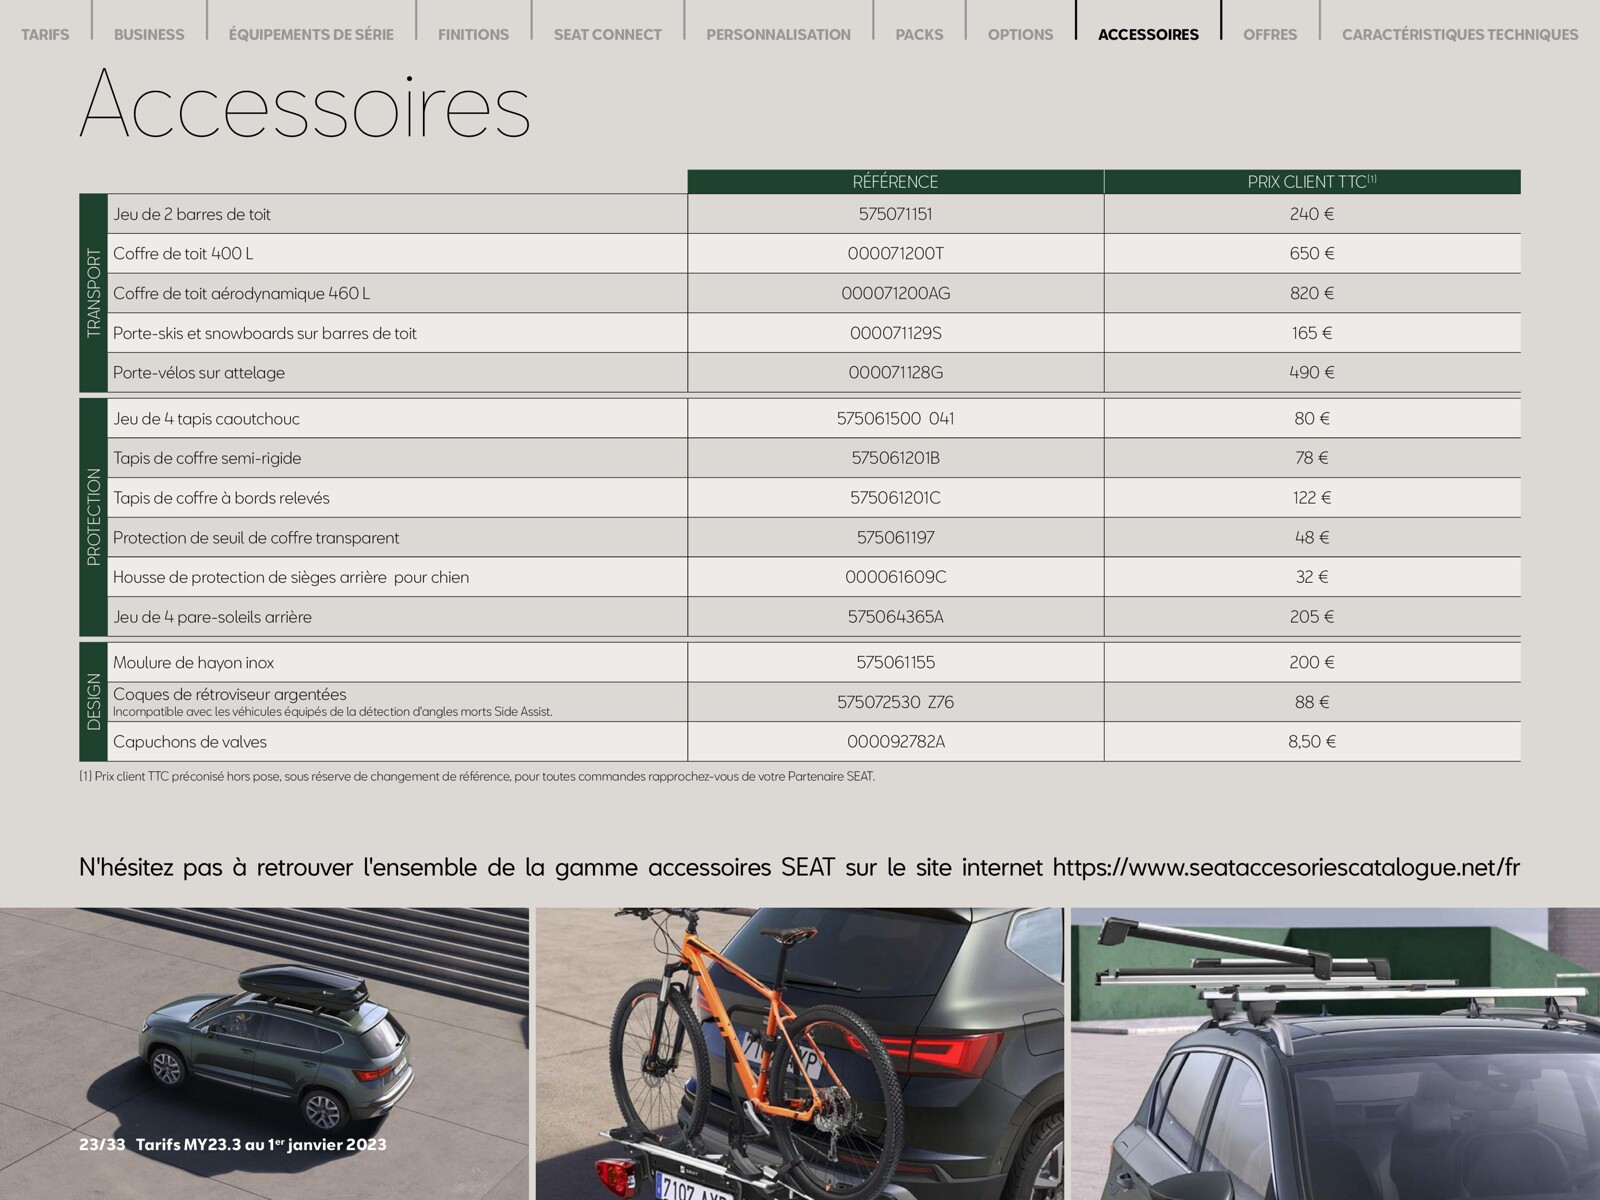This screenshot has width=1600, height=1200.
Task: Click the roof box car photo
Action: [264, 1053]
